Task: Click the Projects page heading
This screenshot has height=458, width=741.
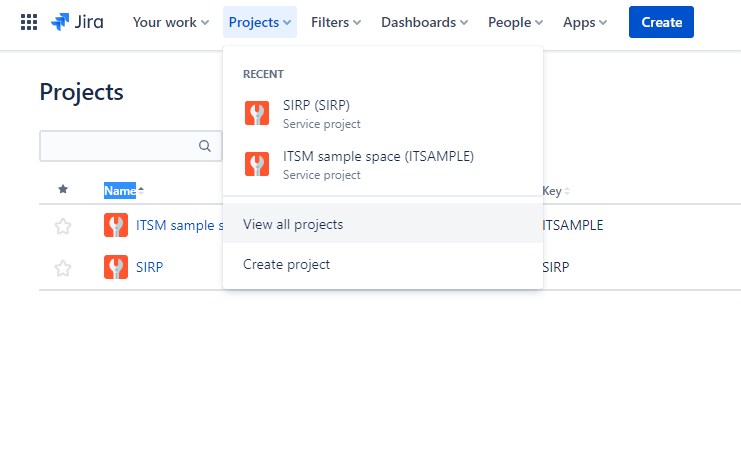Action: coord(81,92)
